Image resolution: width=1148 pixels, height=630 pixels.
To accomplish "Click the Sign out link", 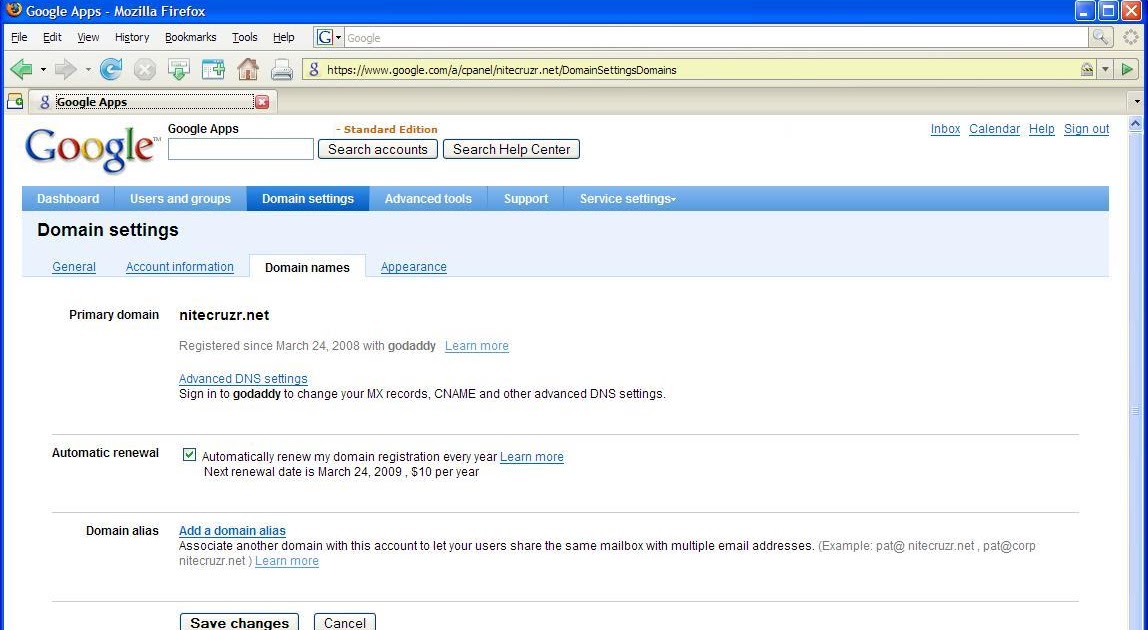I will coord(1086,129).
